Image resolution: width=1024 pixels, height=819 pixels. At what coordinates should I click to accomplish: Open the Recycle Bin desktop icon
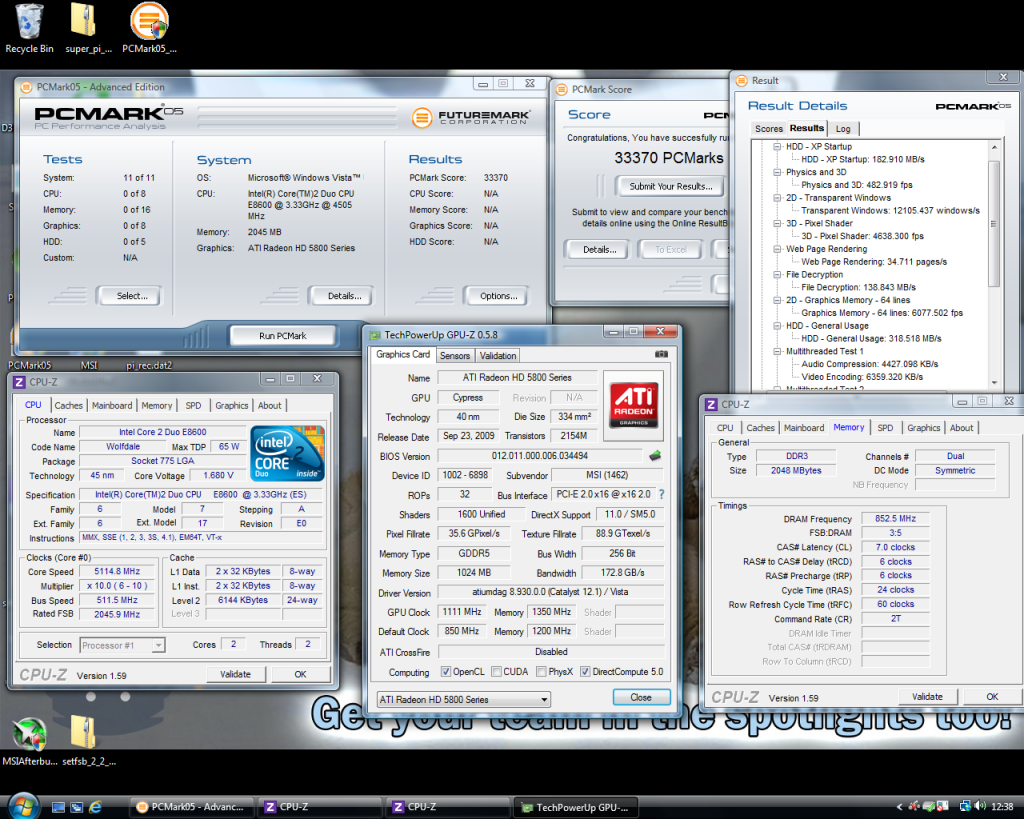pos(29,28)
